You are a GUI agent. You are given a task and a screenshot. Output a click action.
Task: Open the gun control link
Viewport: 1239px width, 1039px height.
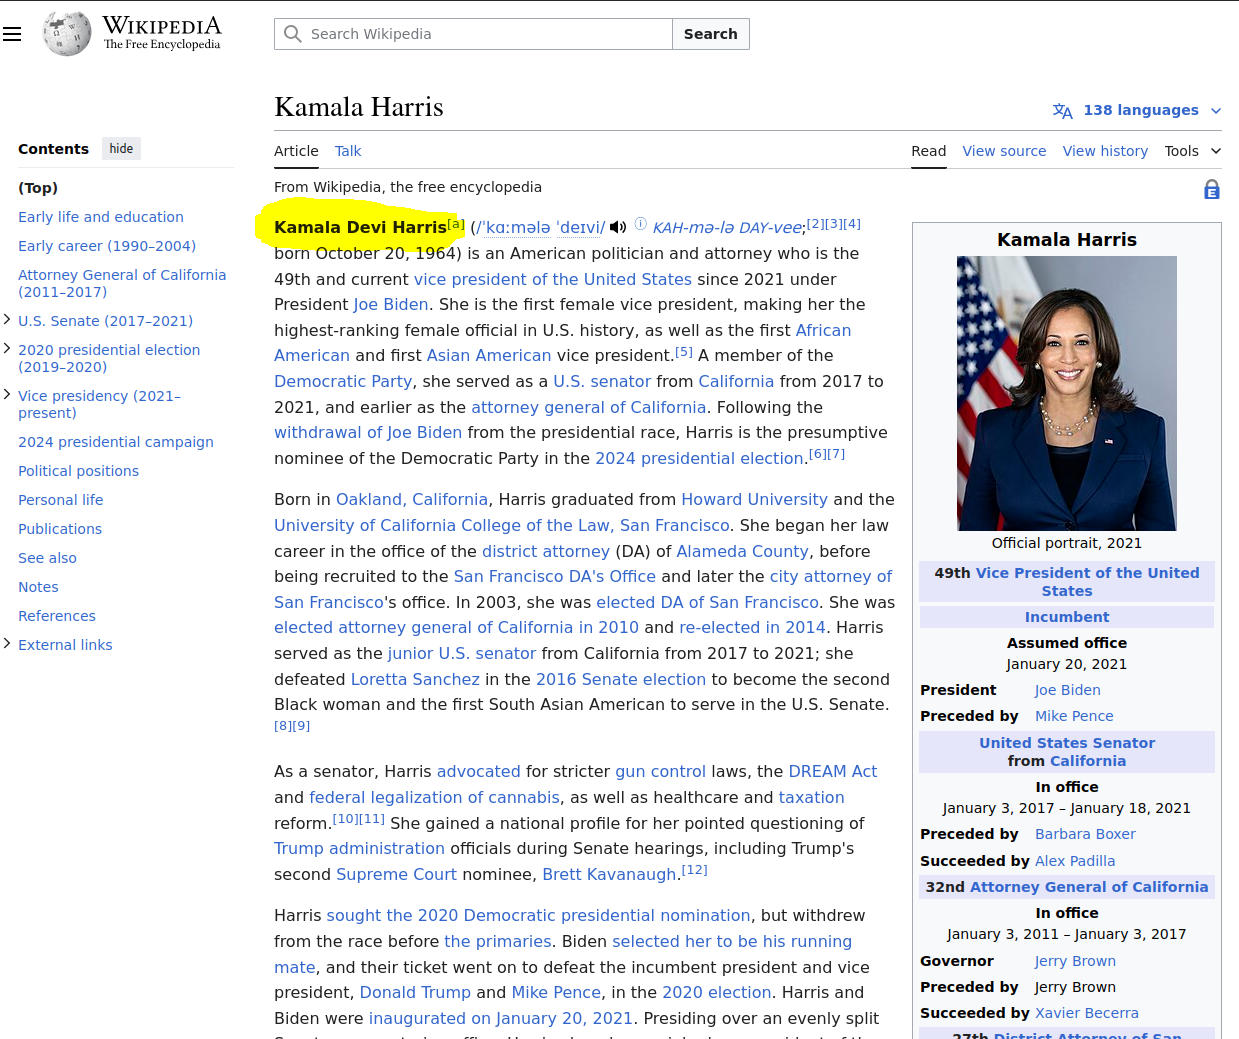click(x=660, y=771)
